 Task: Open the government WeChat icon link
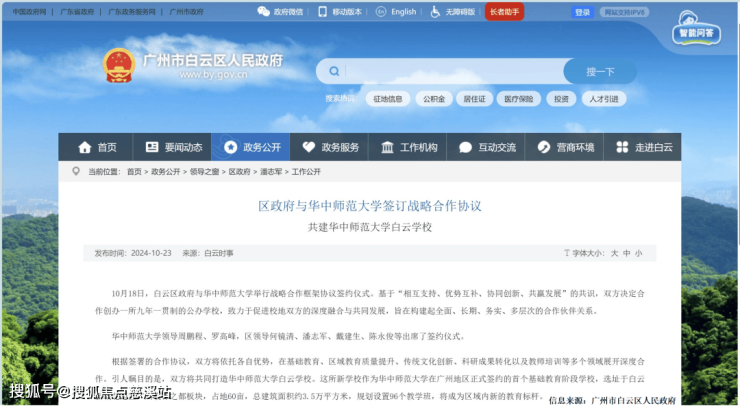point(263,12)
